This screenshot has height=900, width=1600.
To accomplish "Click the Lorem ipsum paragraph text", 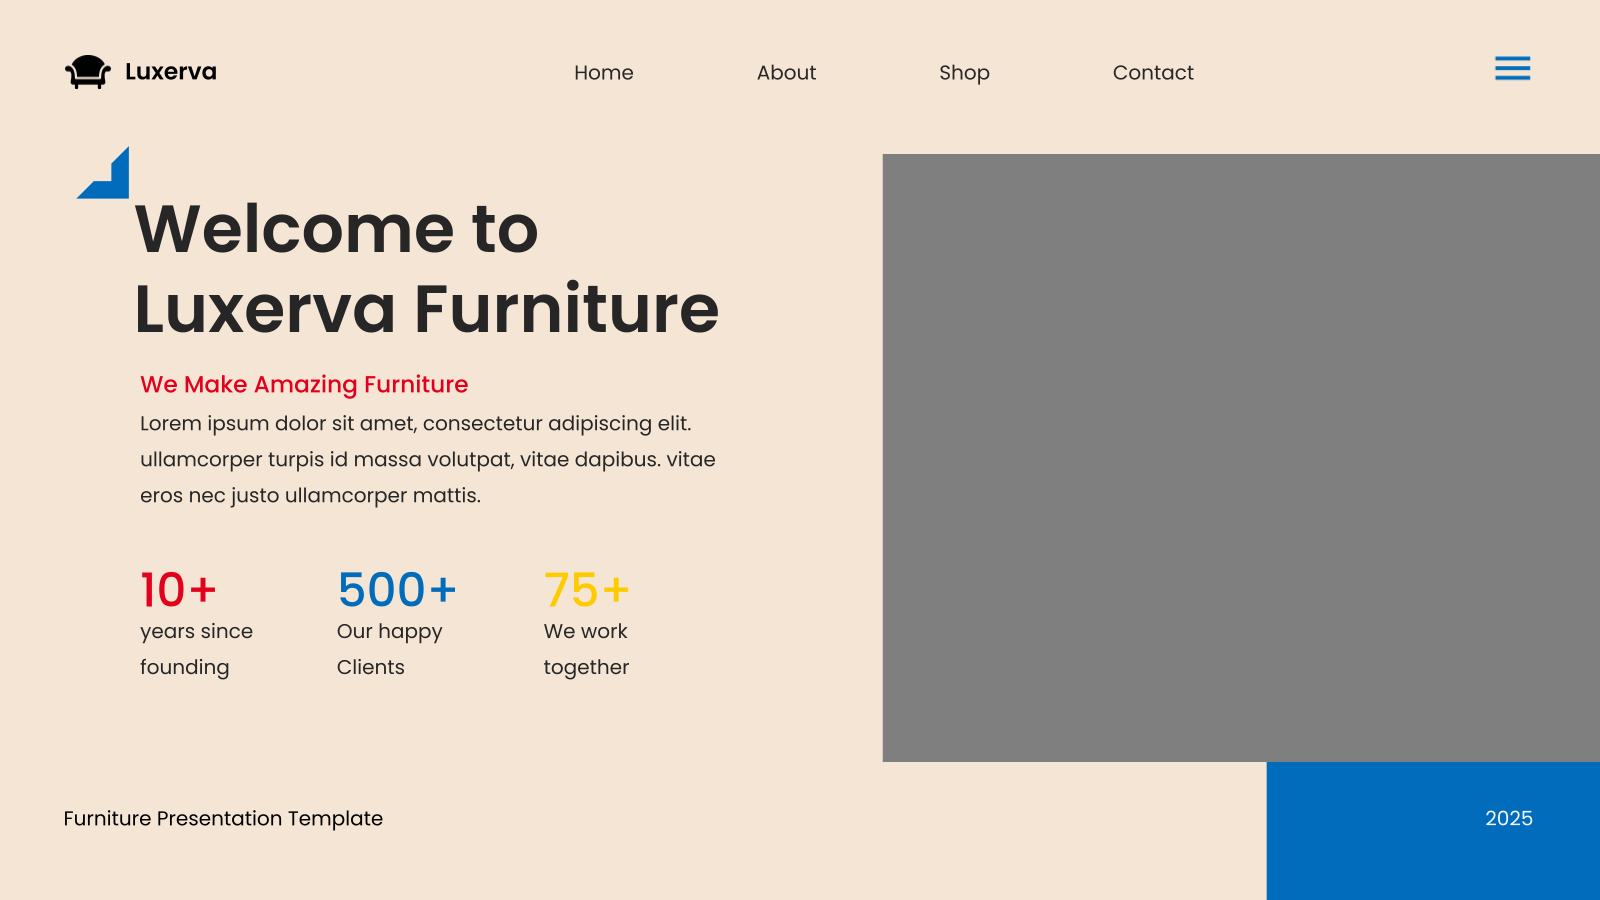I will 428,459.
